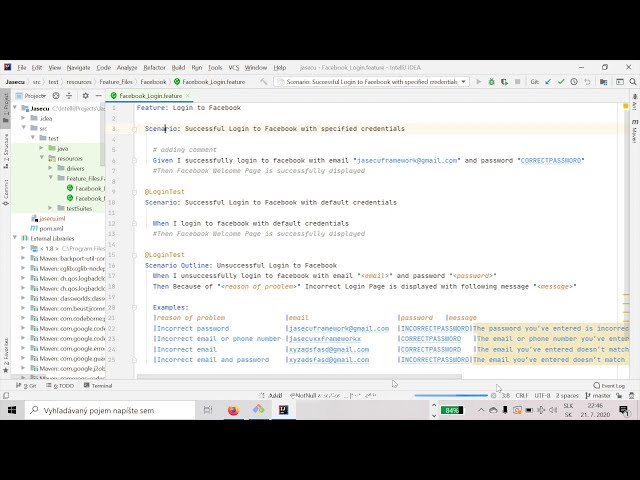This screenshot has height=480, width=640.
Task: Expand the drivers folder
Action: (x=51, y=168)
